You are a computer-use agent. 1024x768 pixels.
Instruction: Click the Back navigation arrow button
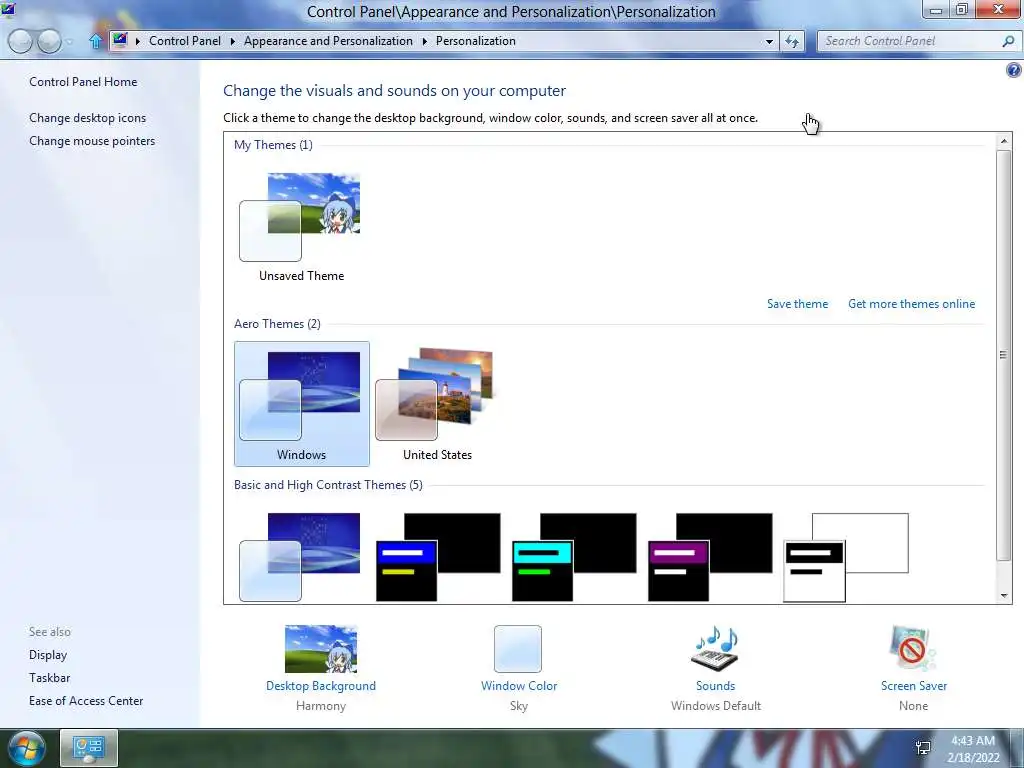20,41
